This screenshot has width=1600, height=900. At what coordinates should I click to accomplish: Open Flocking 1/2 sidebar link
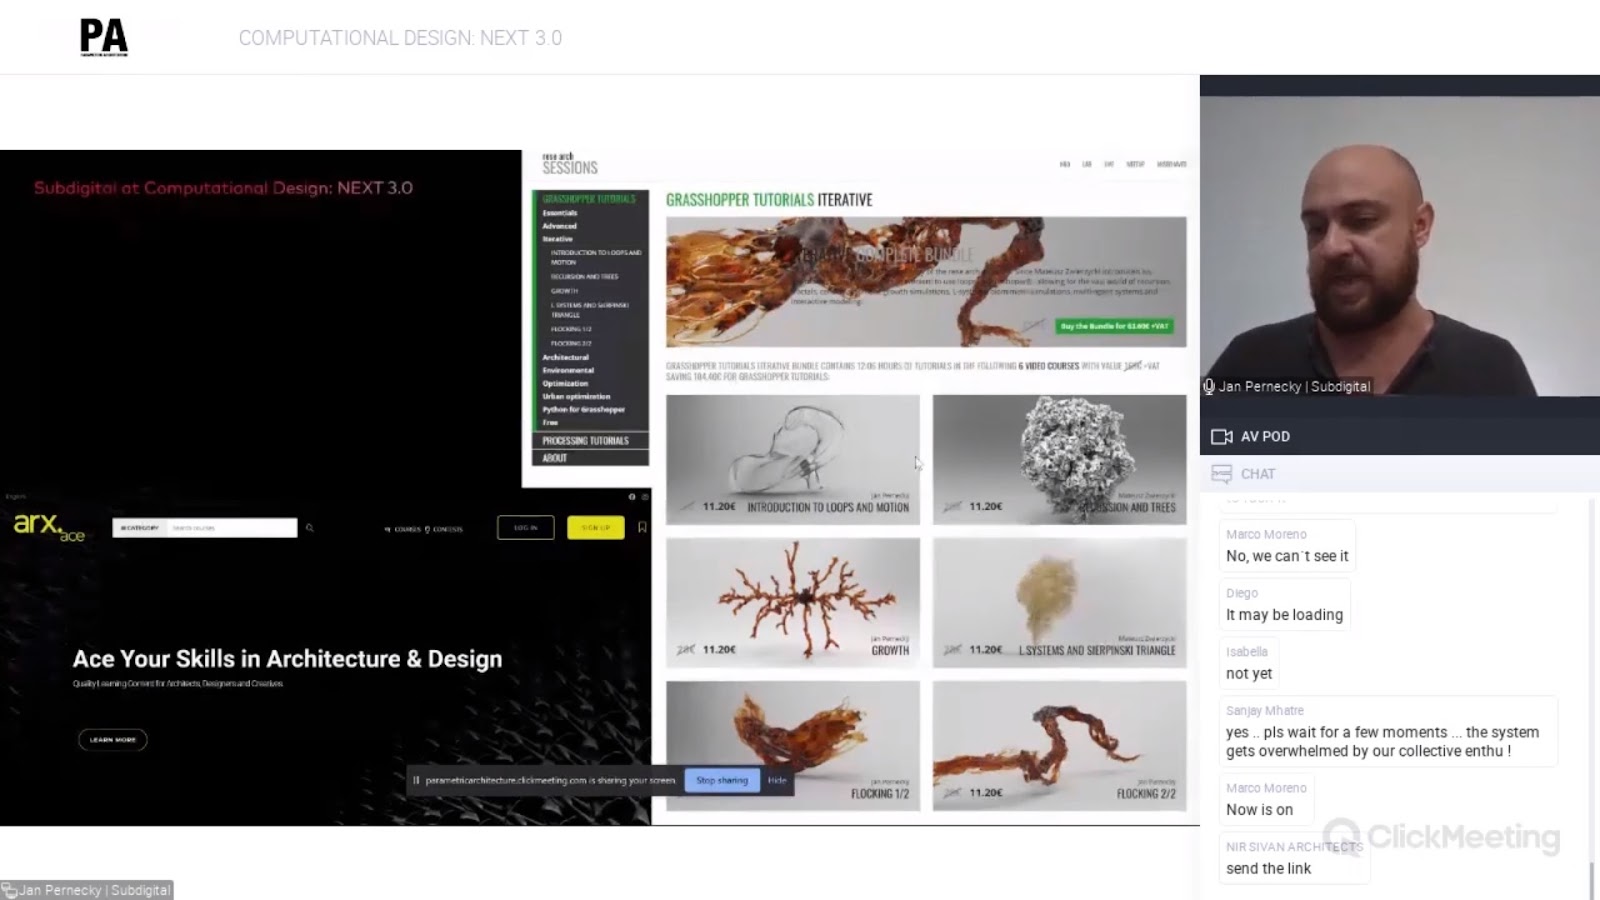[x=572, y=329]
